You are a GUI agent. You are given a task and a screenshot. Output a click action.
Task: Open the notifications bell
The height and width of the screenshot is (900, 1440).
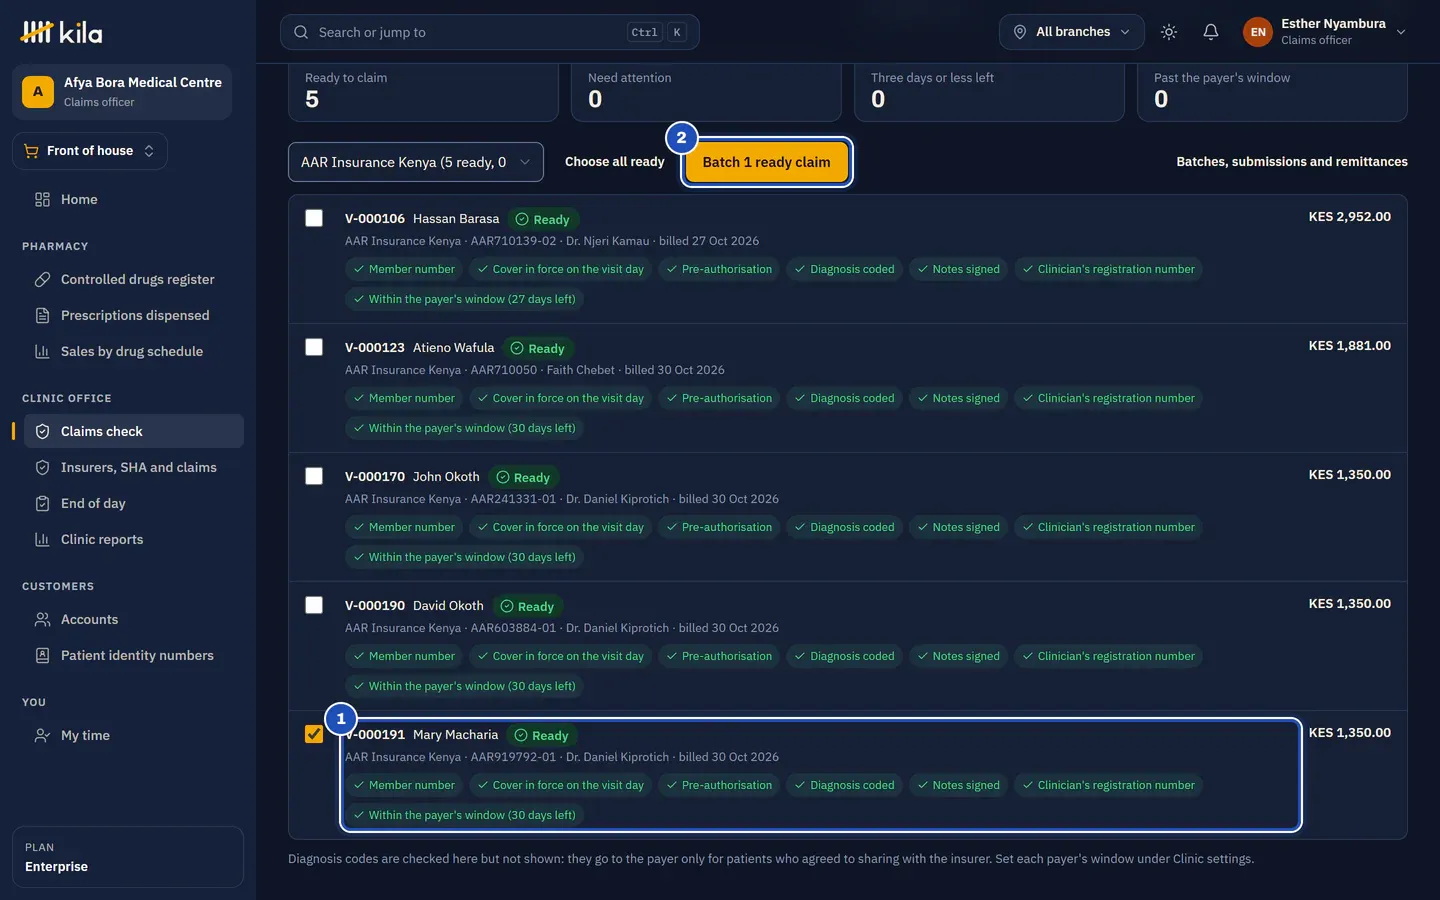(x=1211, y=32)
